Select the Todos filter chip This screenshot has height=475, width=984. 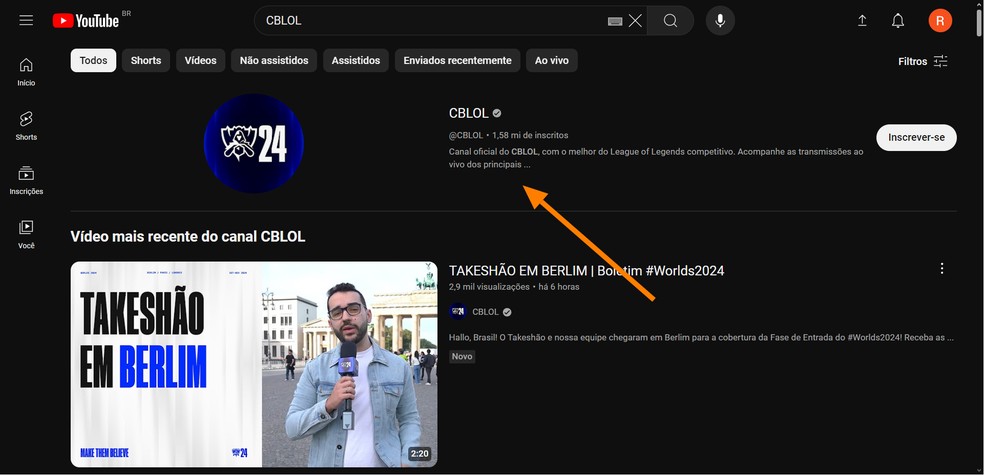[94, 61]
